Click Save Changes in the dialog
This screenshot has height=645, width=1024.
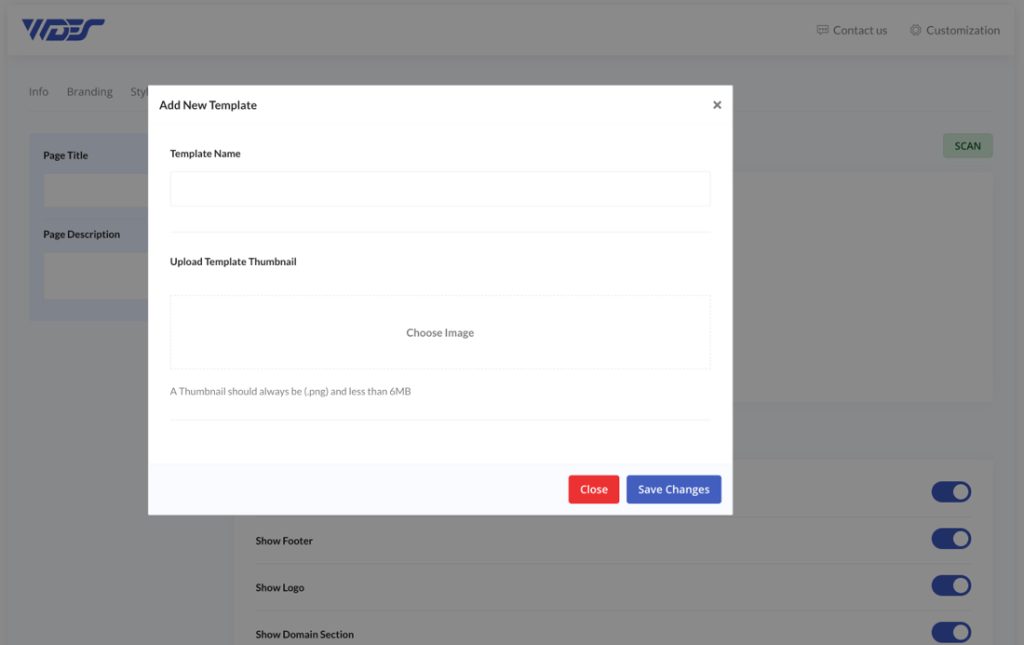[673, 489]
